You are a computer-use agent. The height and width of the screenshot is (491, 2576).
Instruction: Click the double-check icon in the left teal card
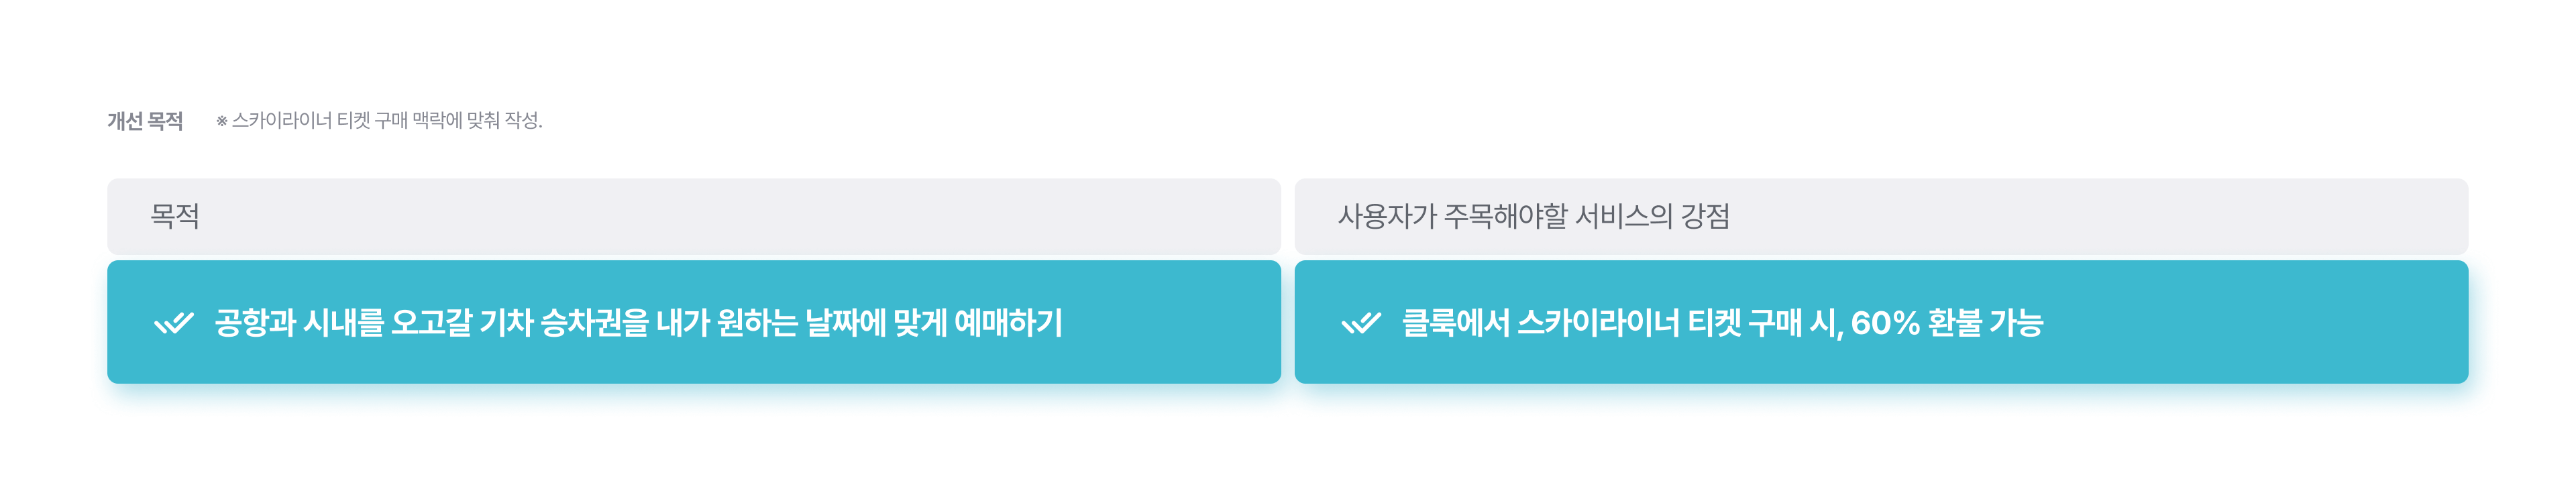click(173, 323)
